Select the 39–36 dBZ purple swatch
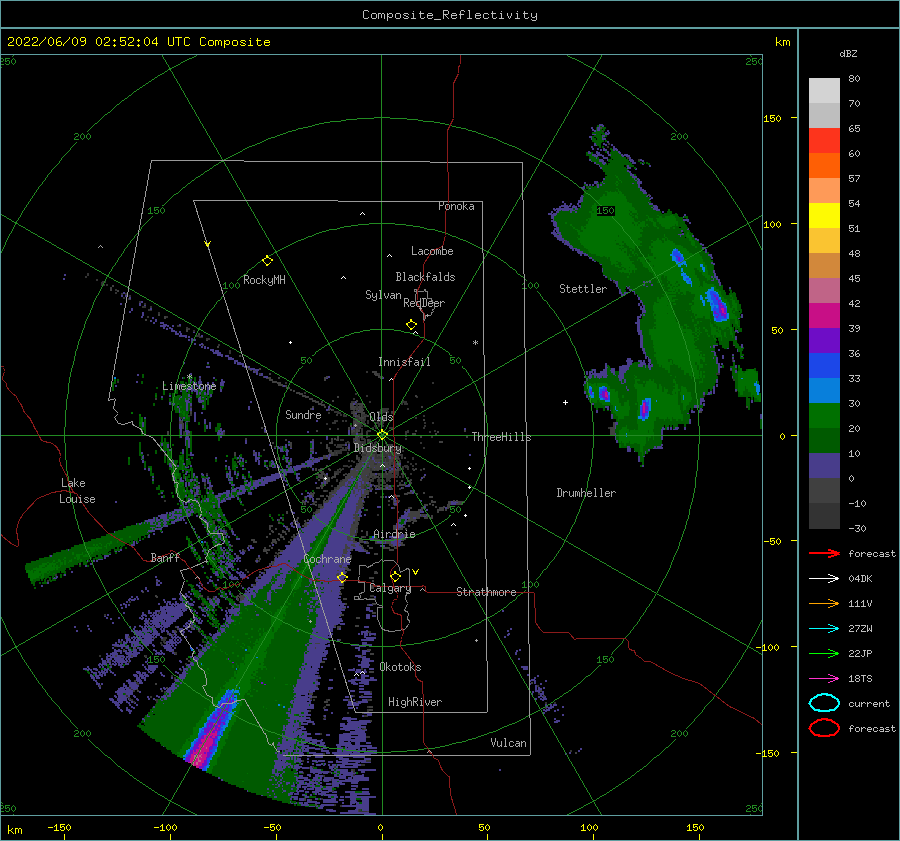 pos(824,341)
